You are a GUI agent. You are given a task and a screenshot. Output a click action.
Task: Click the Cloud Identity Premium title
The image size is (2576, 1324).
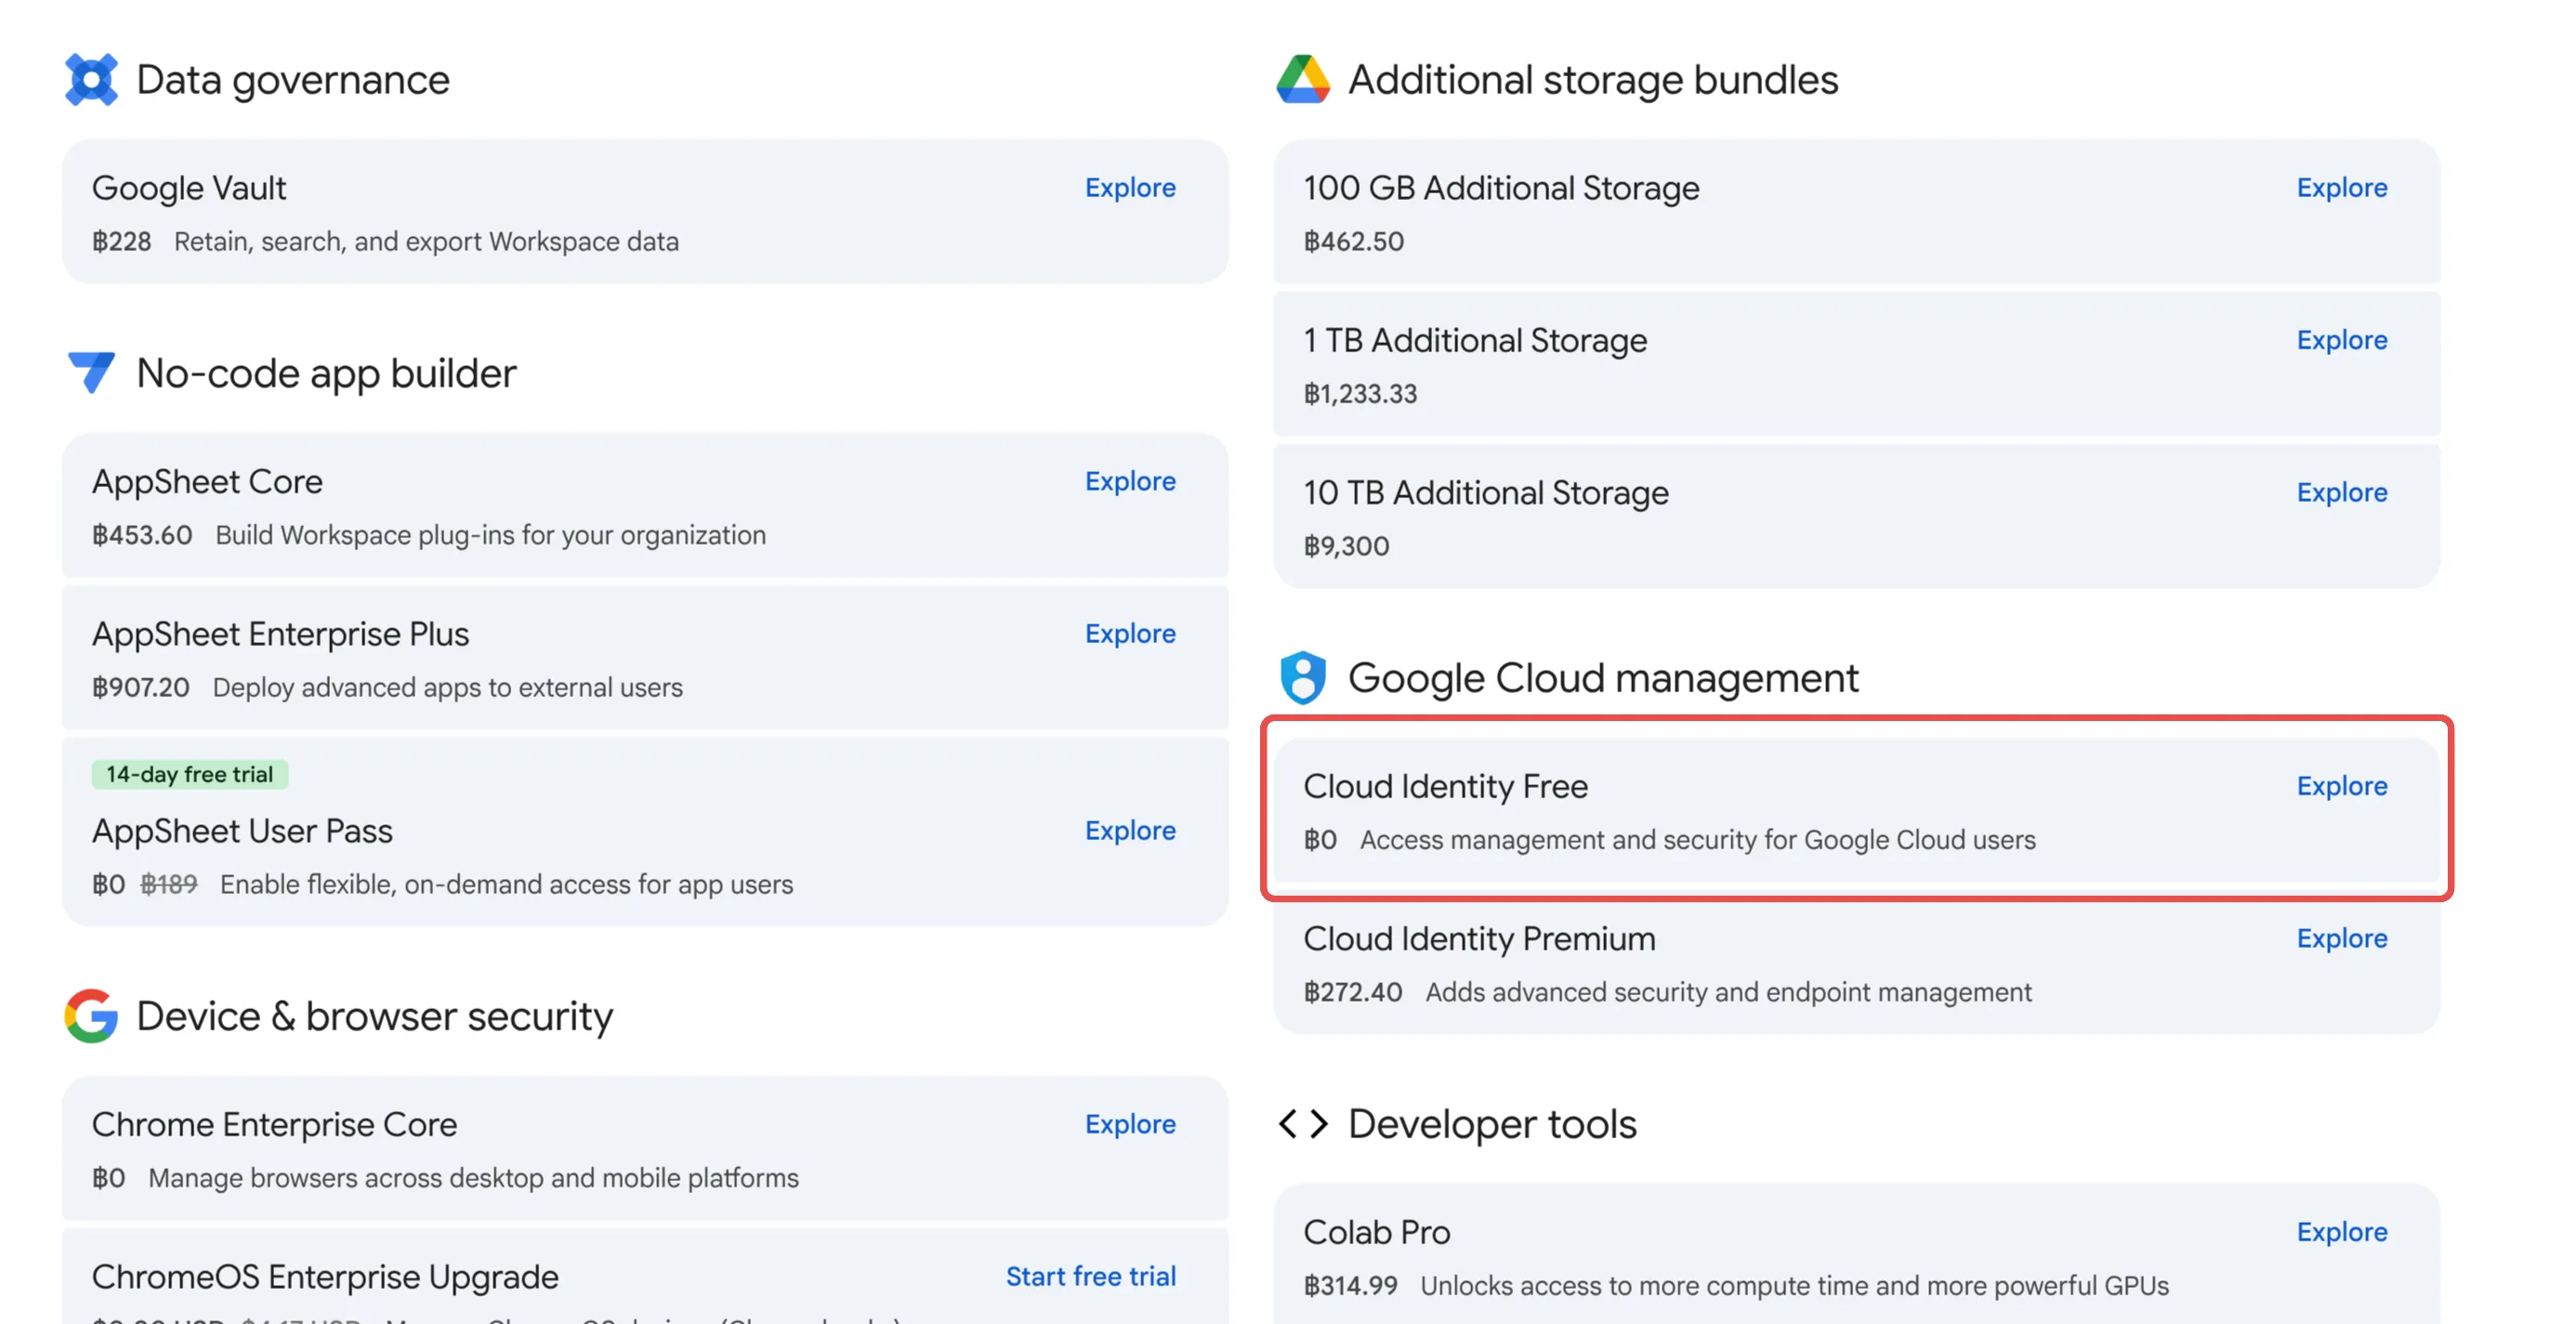click(1479, 939)
